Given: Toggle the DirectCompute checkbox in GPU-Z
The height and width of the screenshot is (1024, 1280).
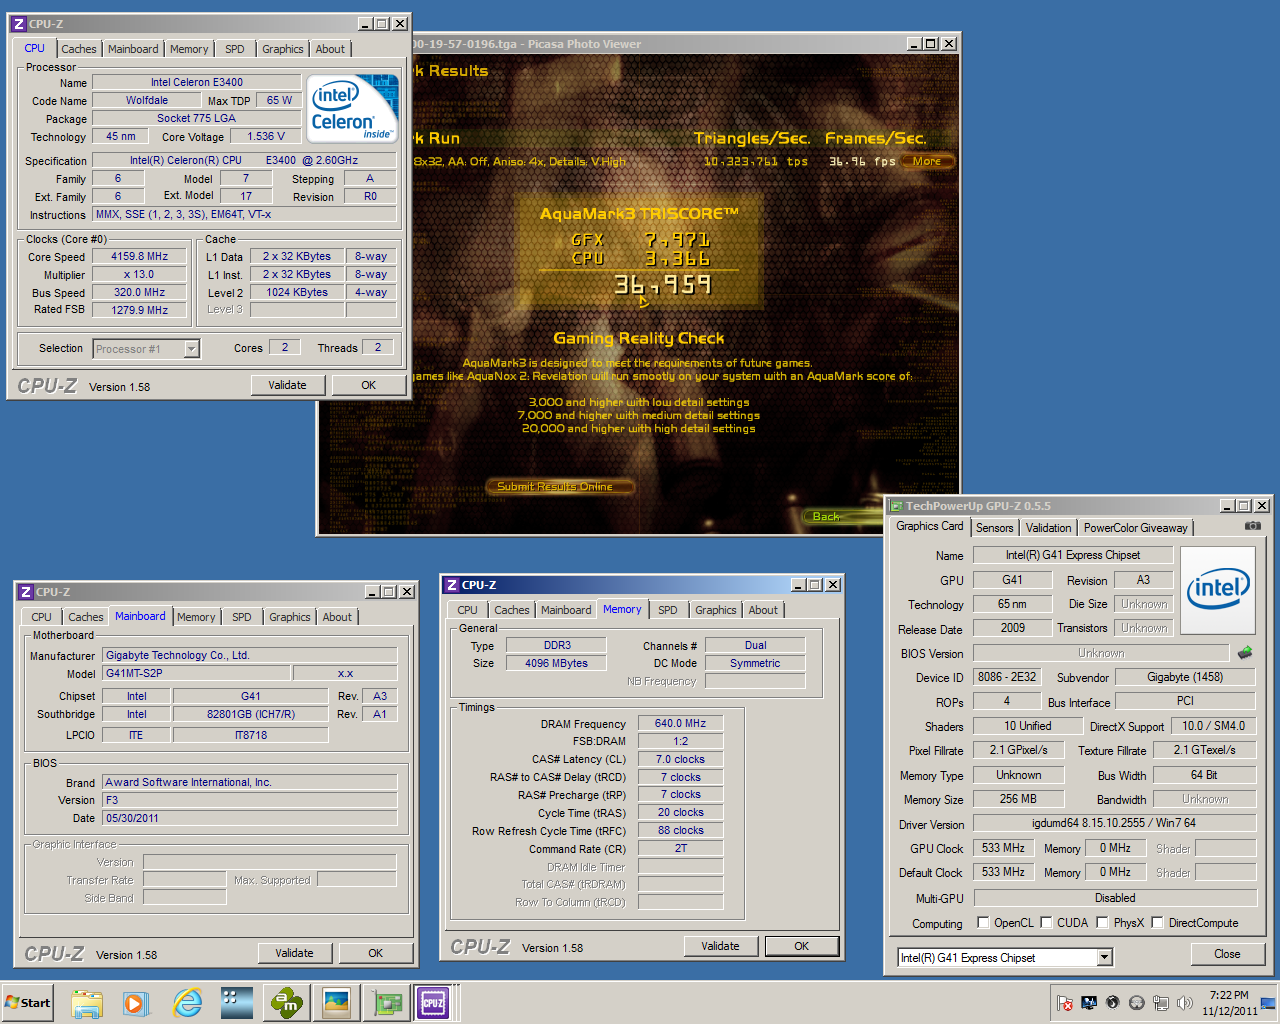Looking at the screenshot, I should pos(1157,923).
